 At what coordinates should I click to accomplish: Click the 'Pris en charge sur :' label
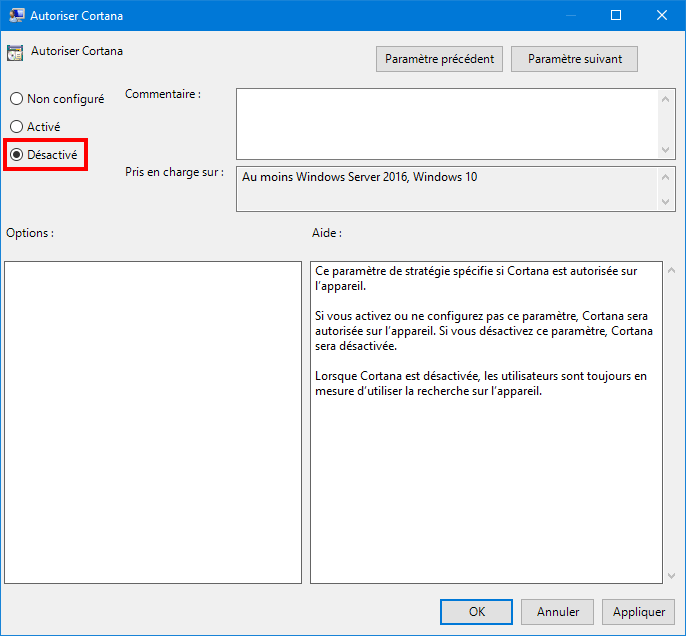tap(175, 172)
